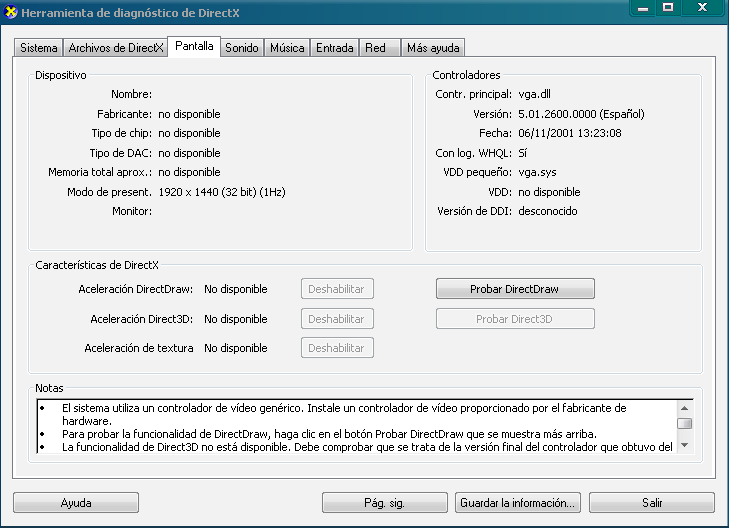Select the Pantalla tab
The height and width of the screenshot is (528, 729).
194,46
